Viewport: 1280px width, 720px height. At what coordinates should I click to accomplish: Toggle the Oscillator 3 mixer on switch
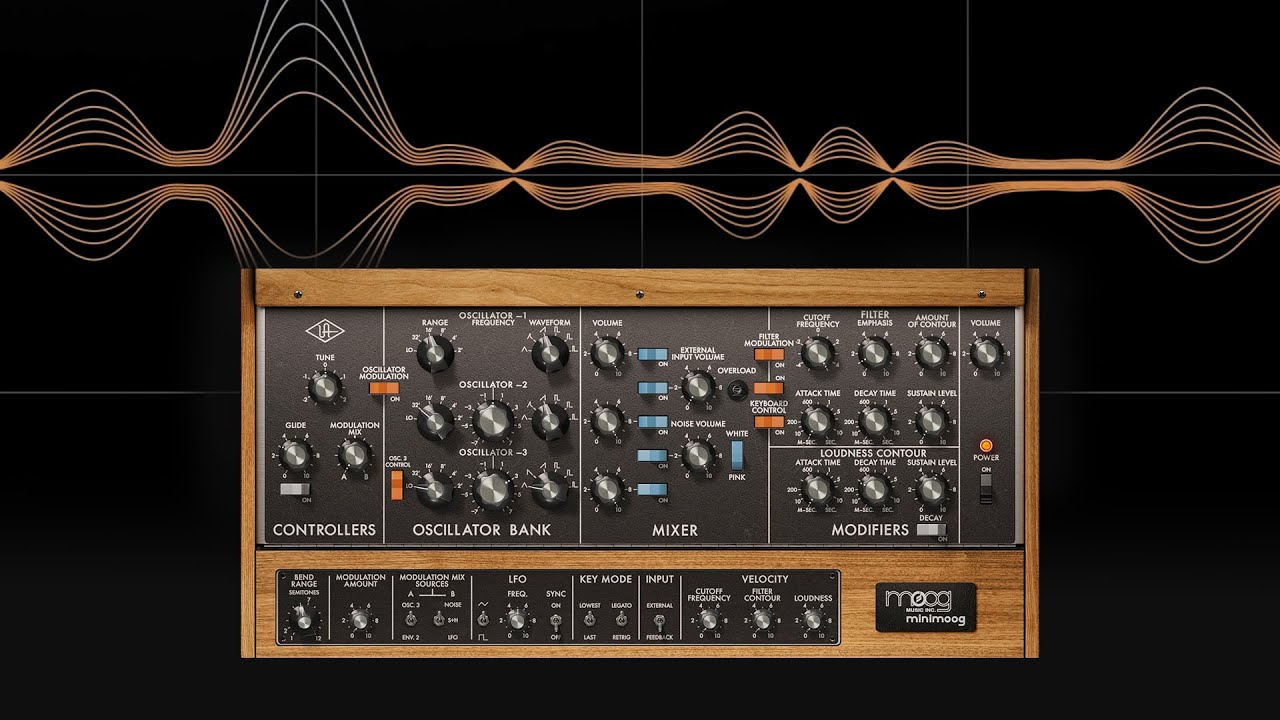(x=653, y=490)
